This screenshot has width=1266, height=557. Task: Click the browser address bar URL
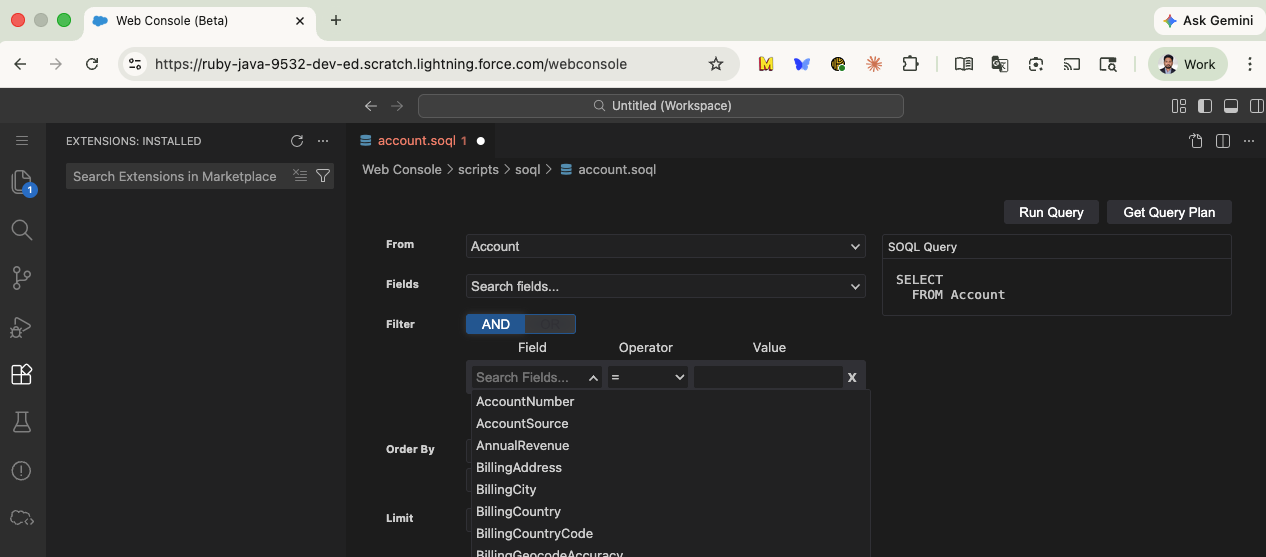[391, 64]
